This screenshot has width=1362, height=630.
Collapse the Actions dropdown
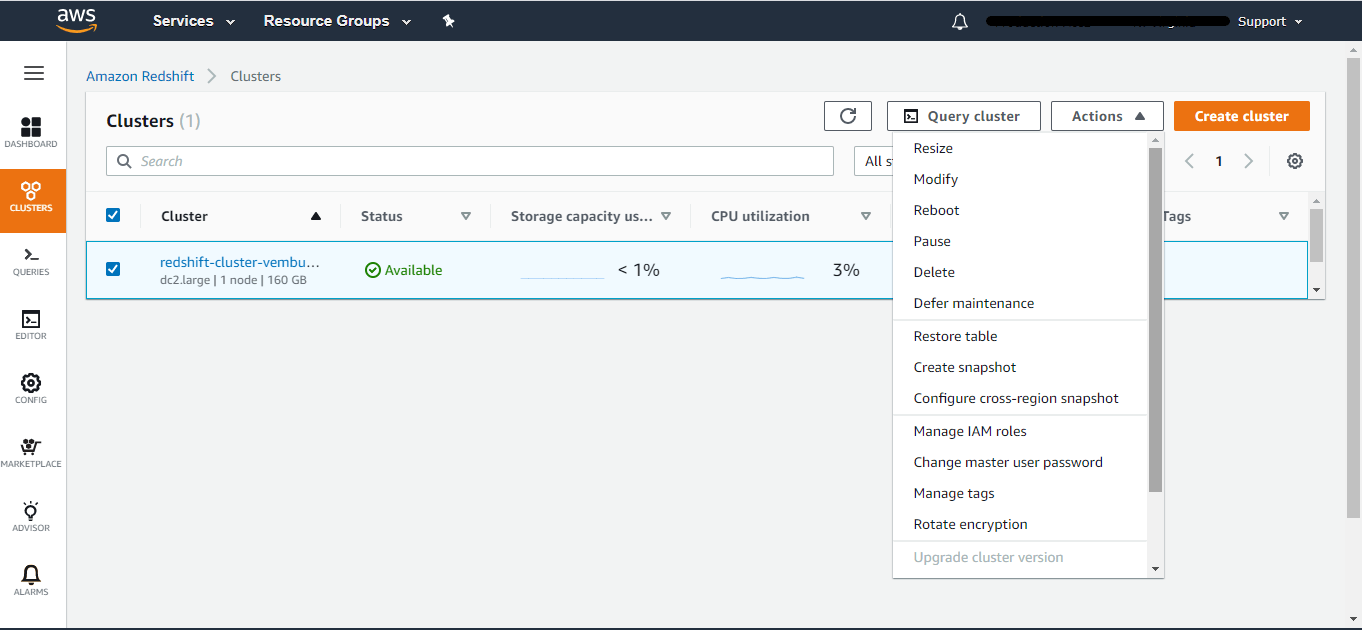(x=1107, y=116)
